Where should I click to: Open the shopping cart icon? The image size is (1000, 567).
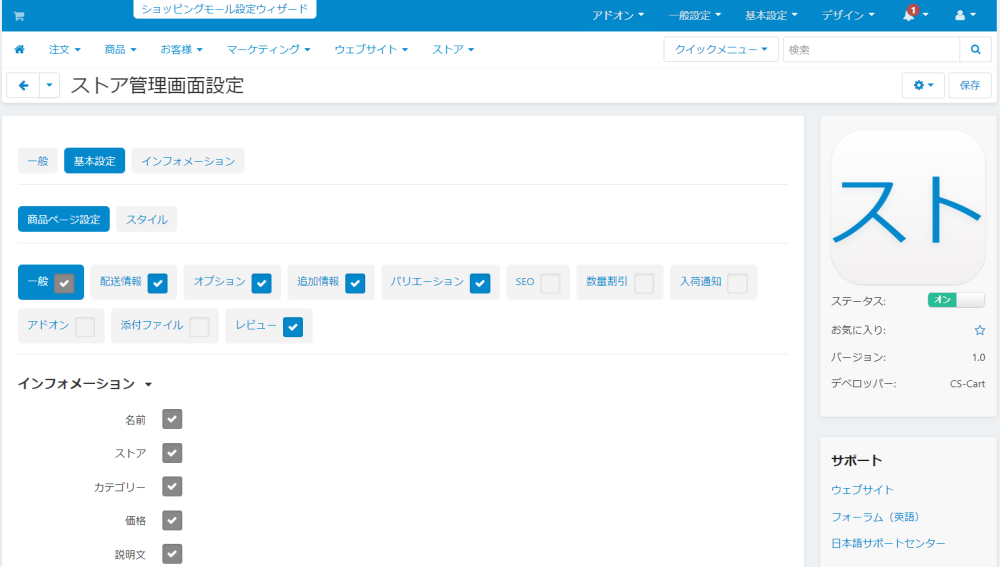(x=19, y=16)
